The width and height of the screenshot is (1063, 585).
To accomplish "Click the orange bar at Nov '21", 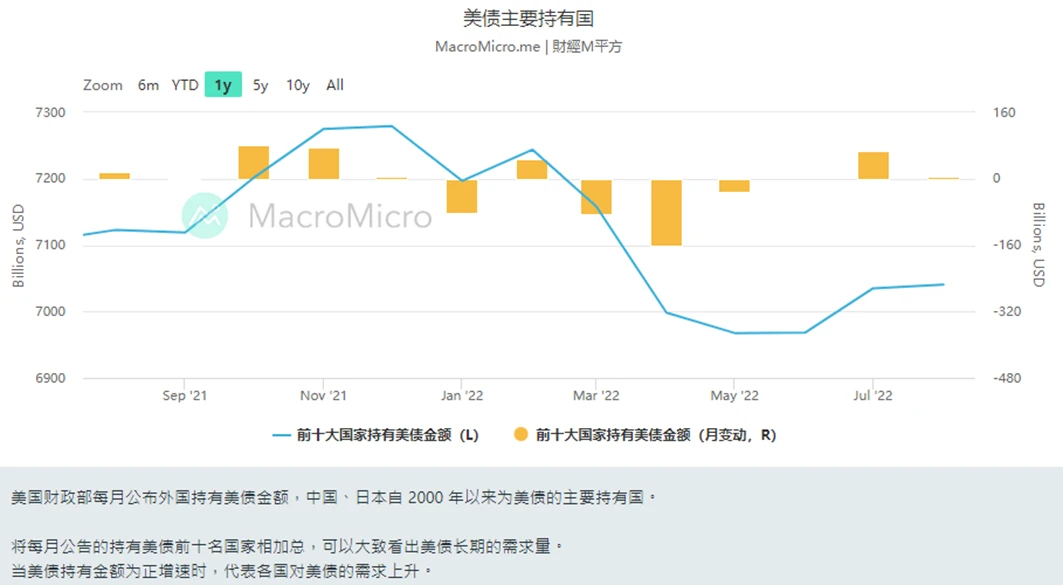I will (323, 164).
